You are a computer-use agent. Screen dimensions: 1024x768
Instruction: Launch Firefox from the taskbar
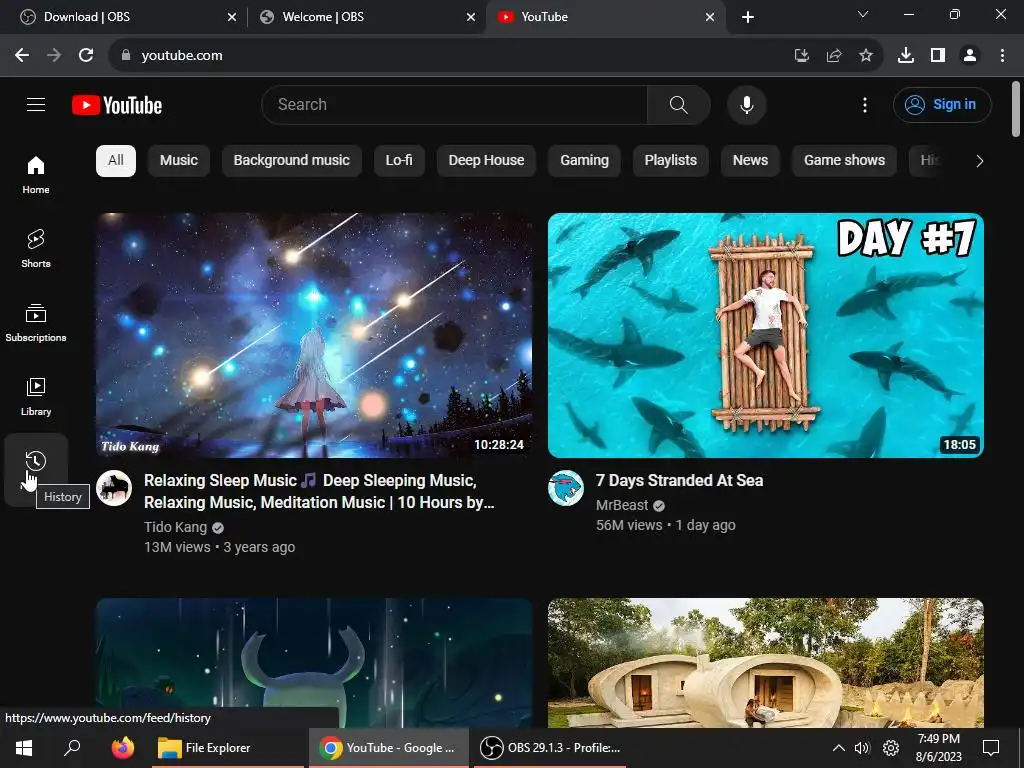tap(122, 748)
